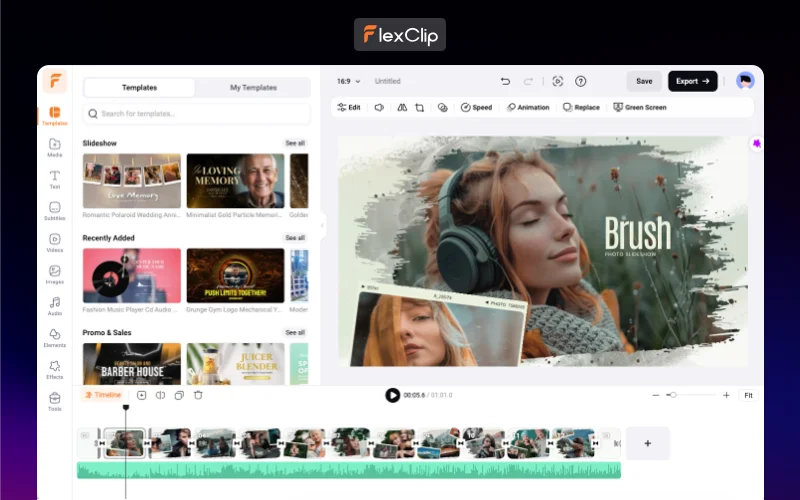Open the Subtitles sidebar tool
The image size is (800, 500).
[x=55, y=211]
